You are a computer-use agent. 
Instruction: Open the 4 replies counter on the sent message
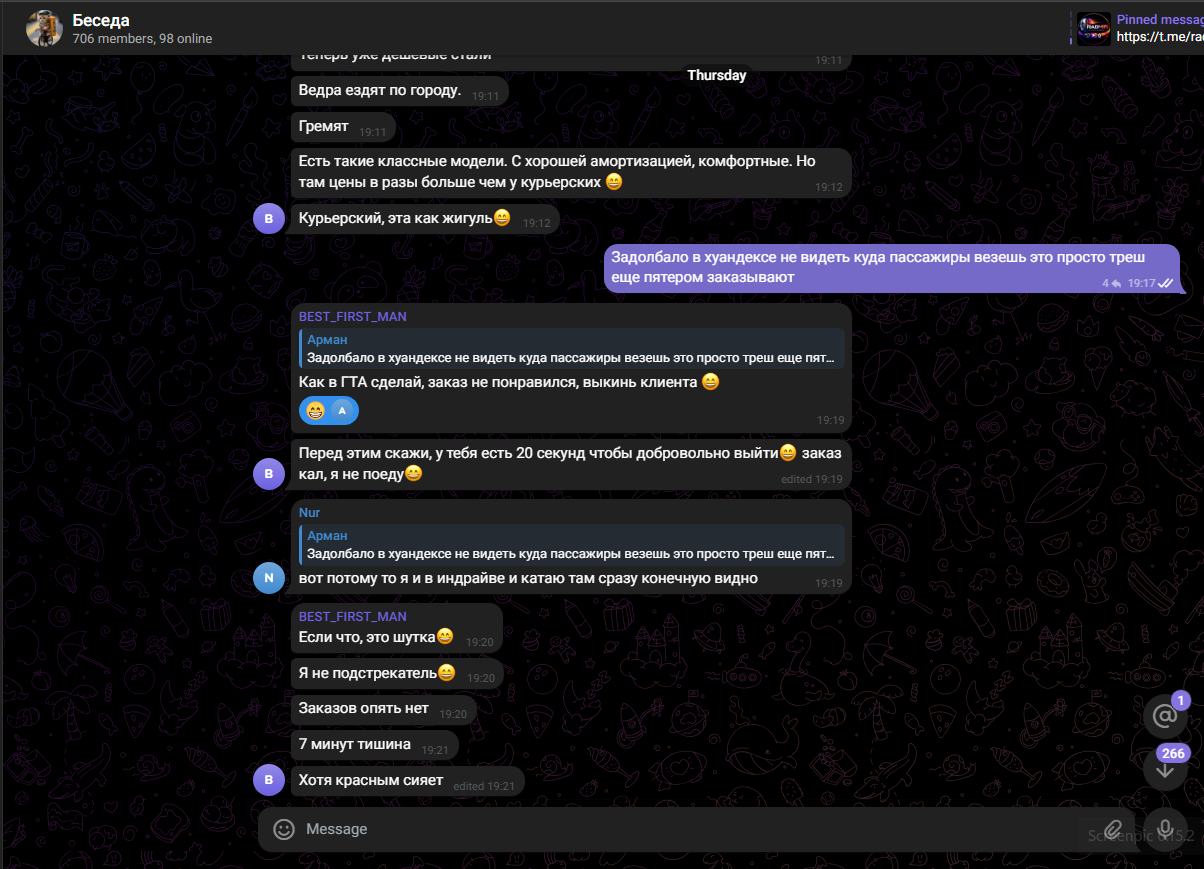[1110, 283]
